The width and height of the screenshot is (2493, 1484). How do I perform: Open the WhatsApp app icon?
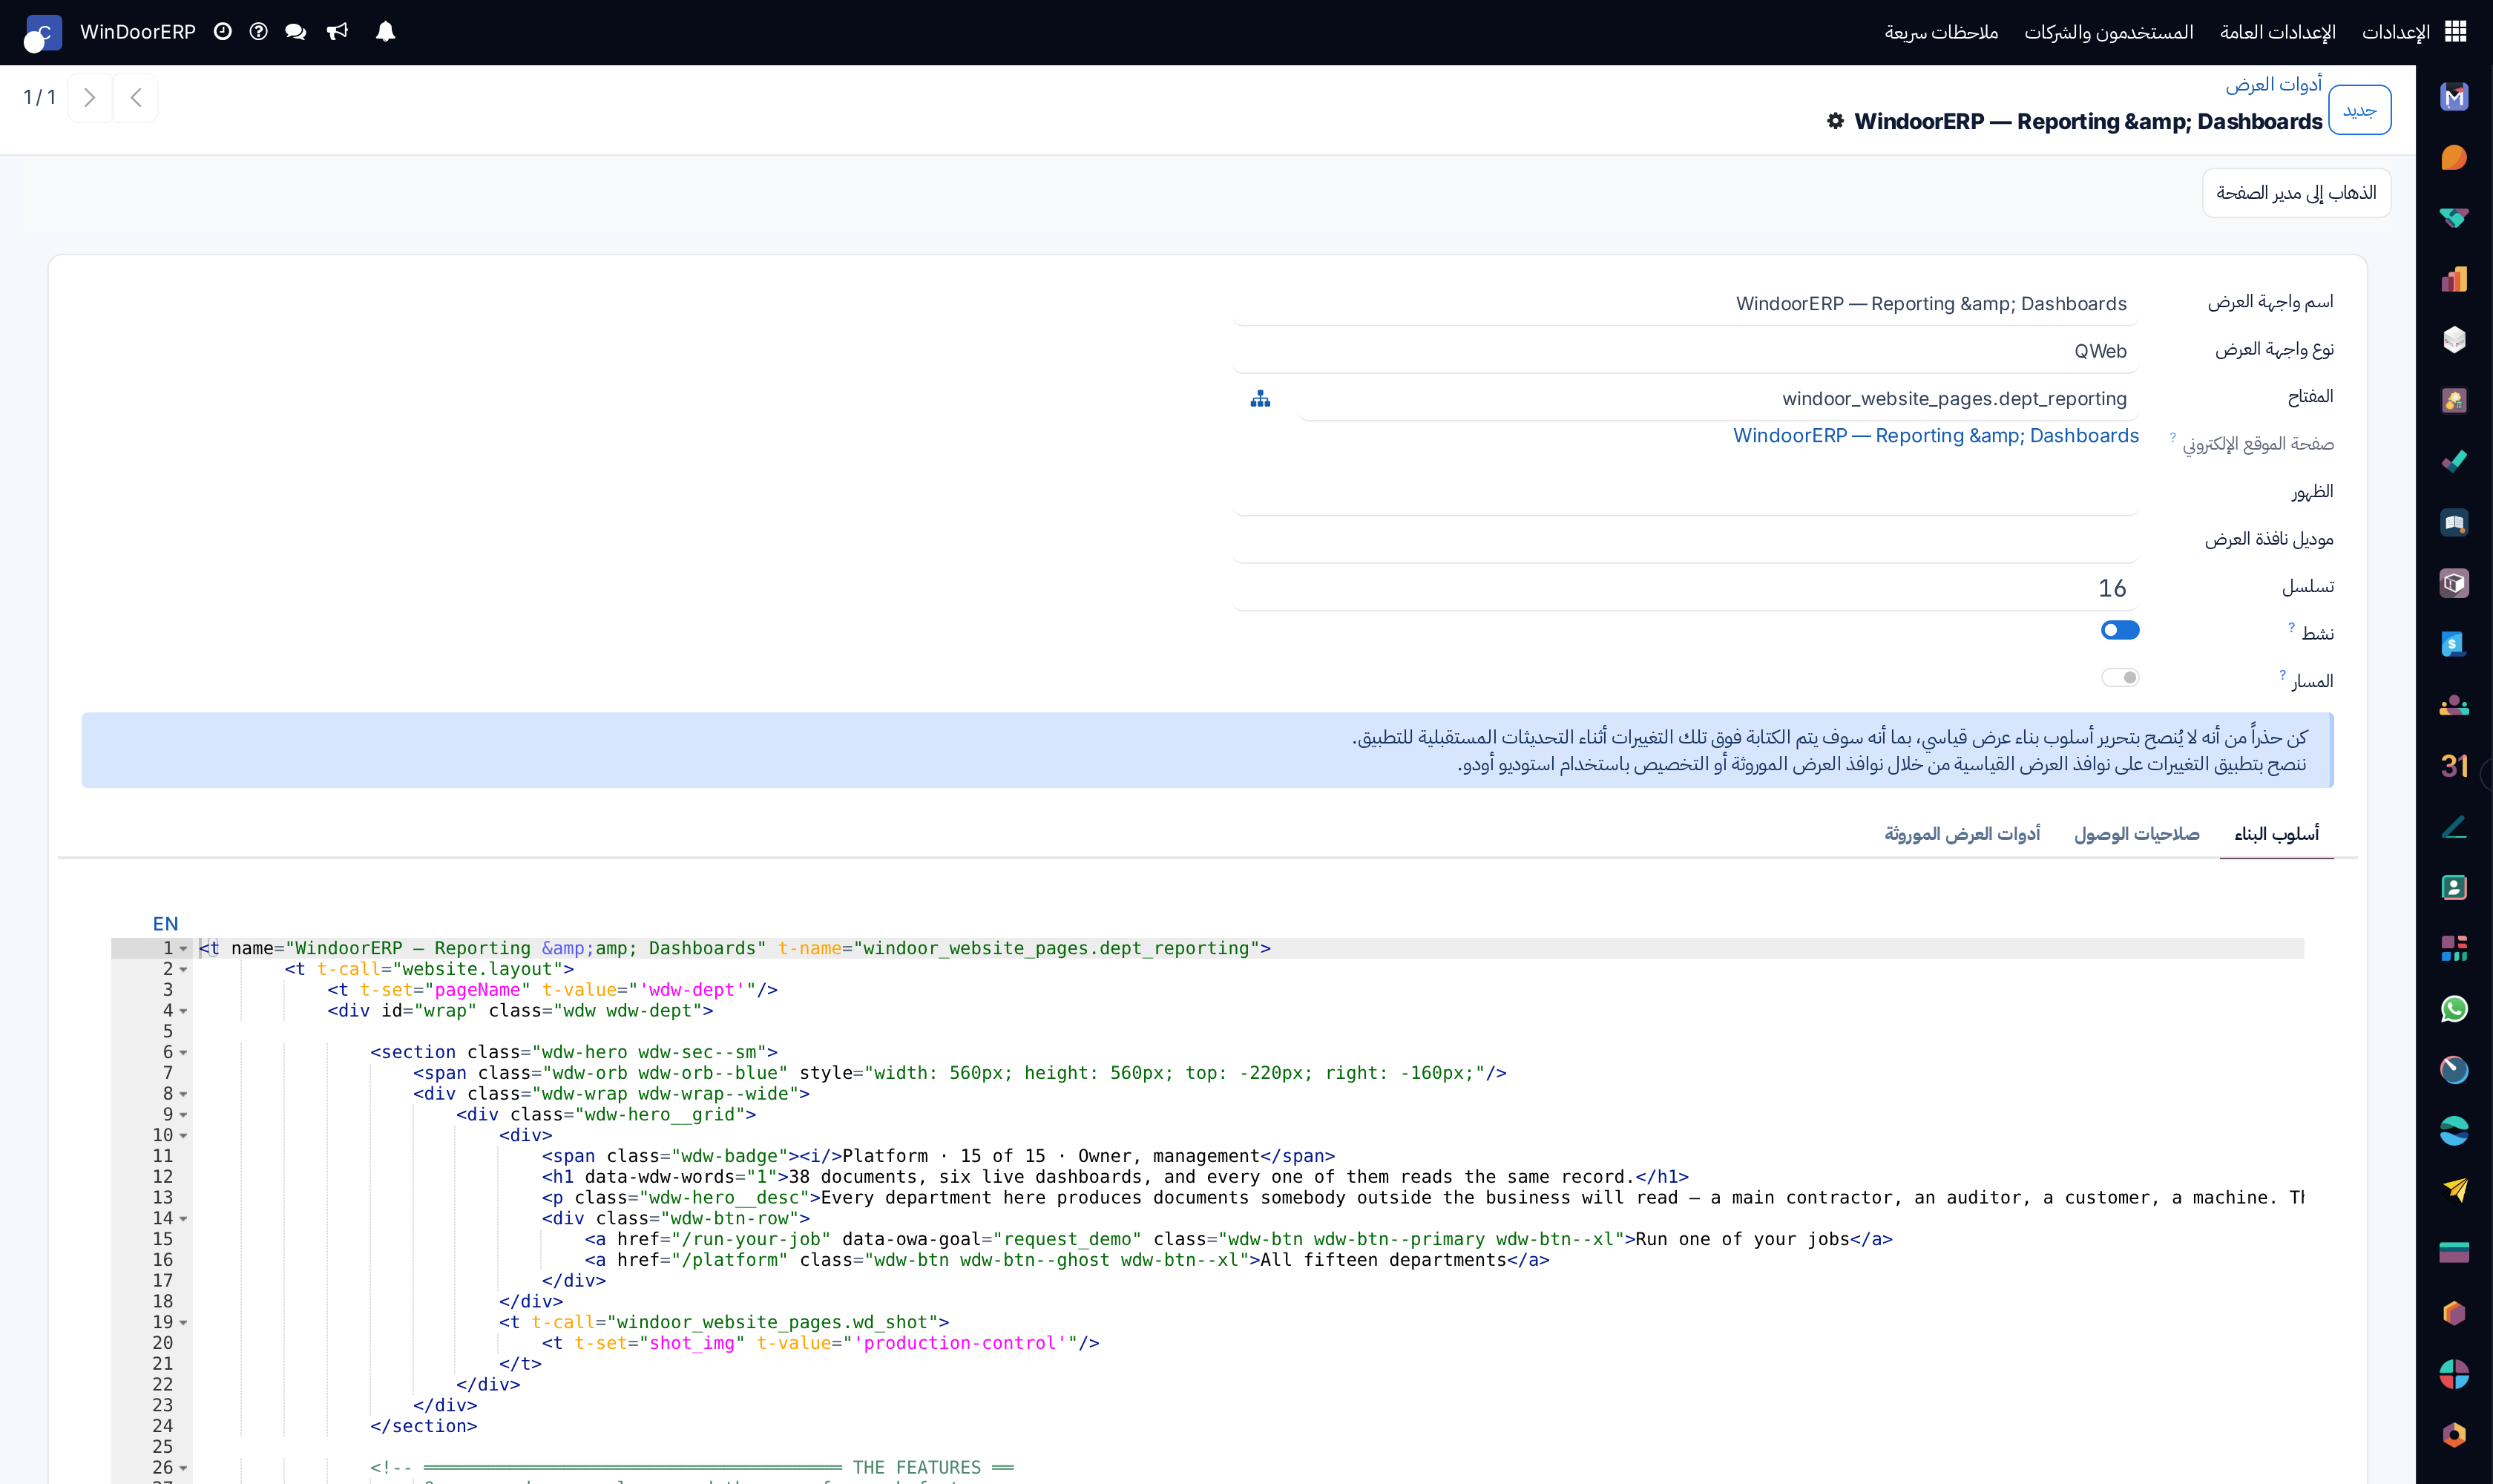click(2454, 1009)
